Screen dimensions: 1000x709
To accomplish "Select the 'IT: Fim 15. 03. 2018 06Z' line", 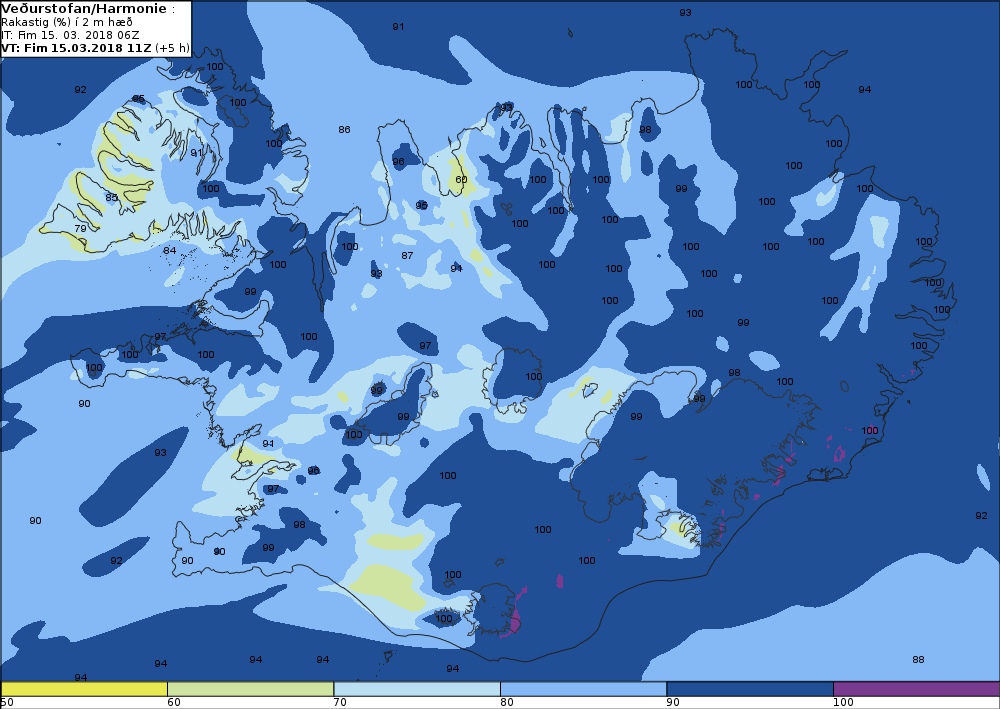I will pyautogui.click(x=70, y=35).
